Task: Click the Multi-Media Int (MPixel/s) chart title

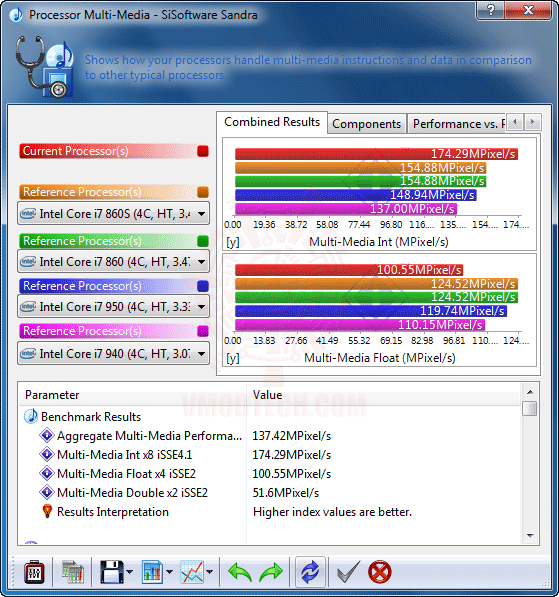Action: (x=379, y=242)
